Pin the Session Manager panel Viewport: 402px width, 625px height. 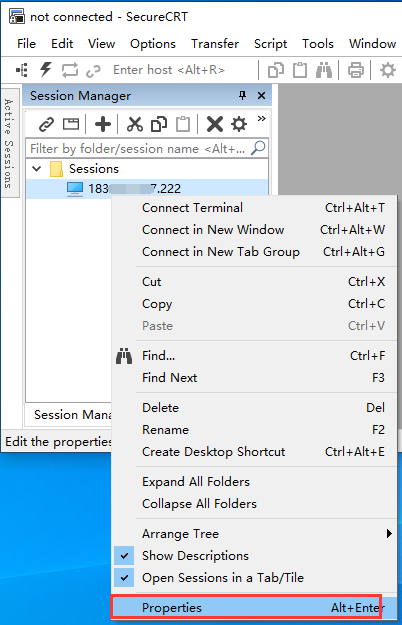click(x=242, y=95)
